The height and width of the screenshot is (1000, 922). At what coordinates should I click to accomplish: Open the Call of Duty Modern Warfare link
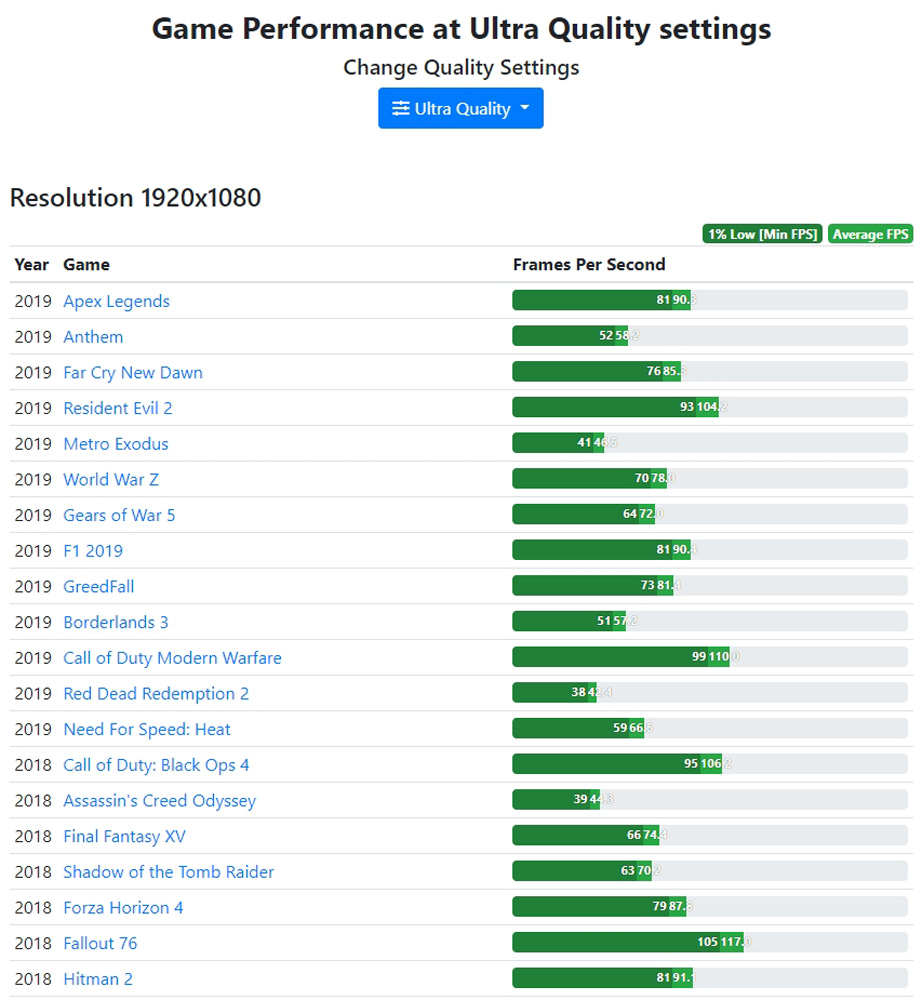point(172,658)
